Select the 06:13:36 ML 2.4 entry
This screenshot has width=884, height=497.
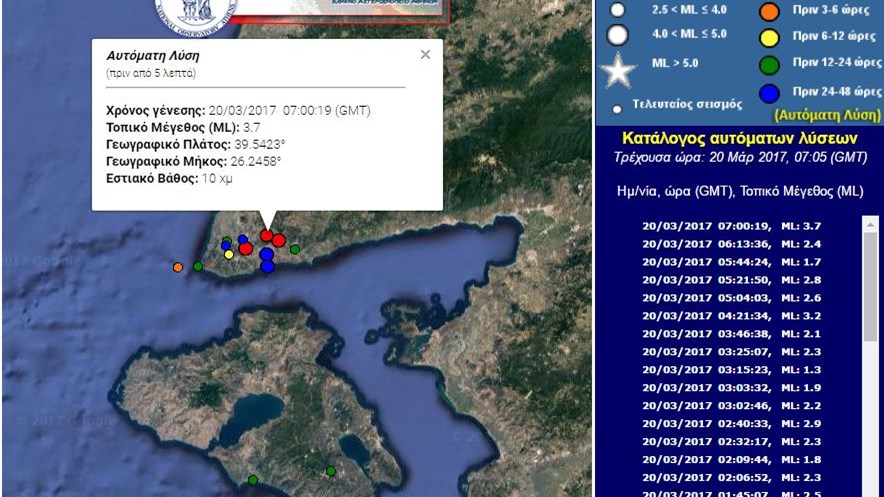pos(731,244)
